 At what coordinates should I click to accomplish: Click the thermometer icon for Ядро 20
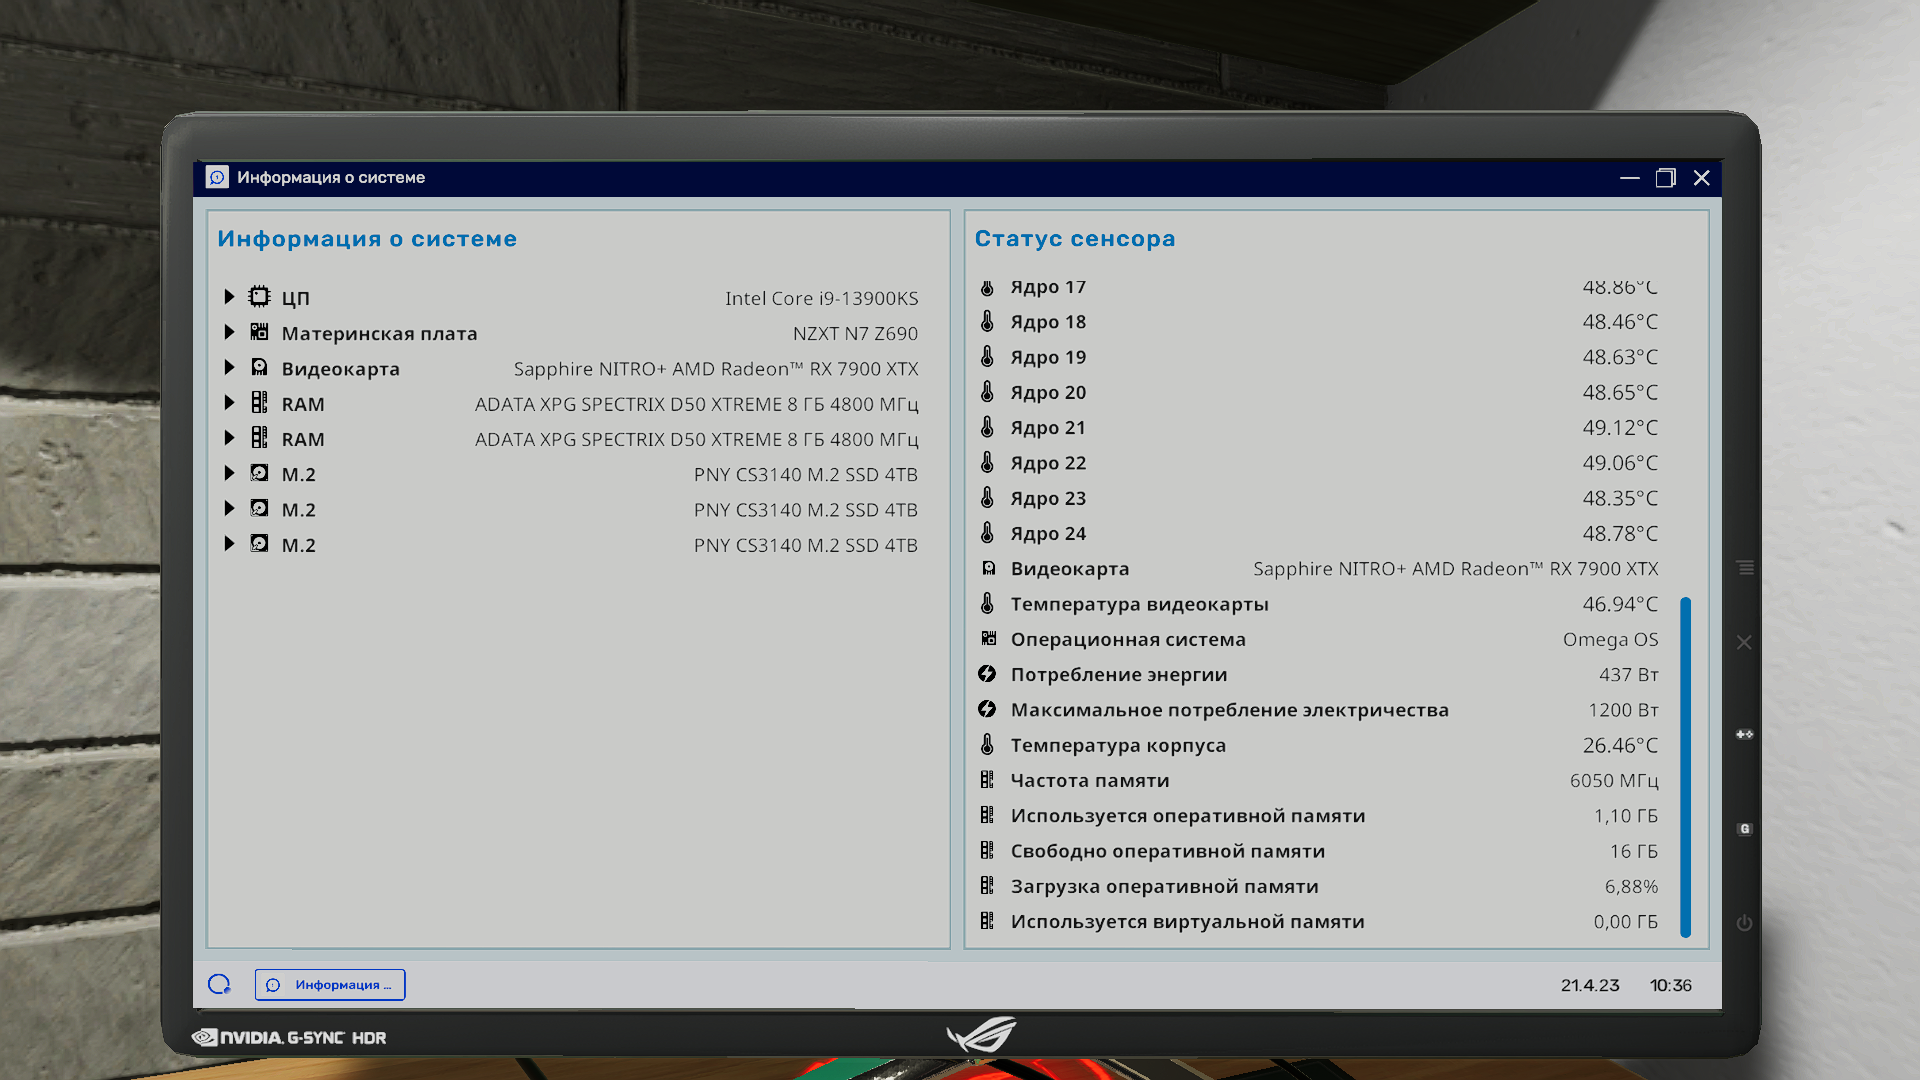tap(987, 392)
